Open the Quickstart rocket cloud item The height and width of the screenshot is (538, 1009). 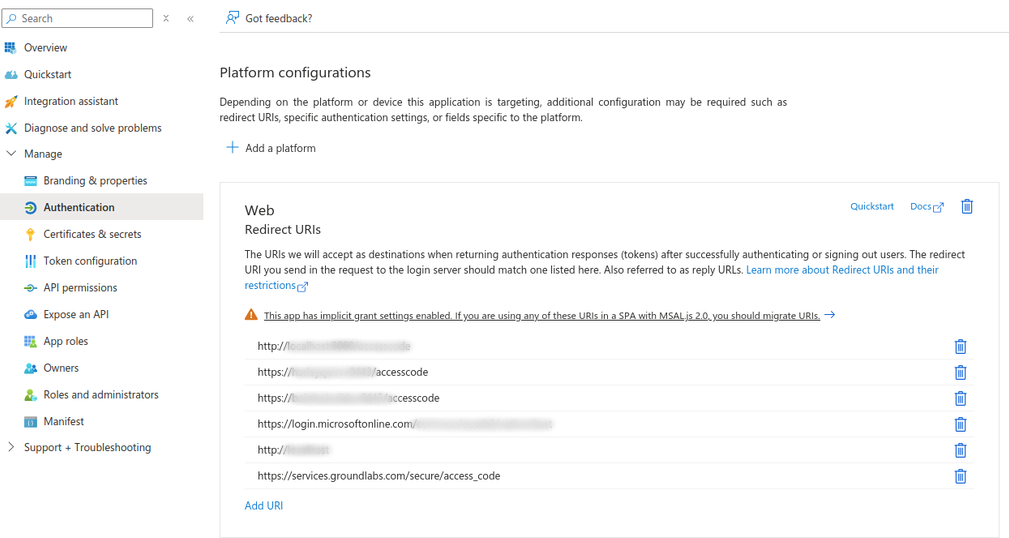click(11, 75)
